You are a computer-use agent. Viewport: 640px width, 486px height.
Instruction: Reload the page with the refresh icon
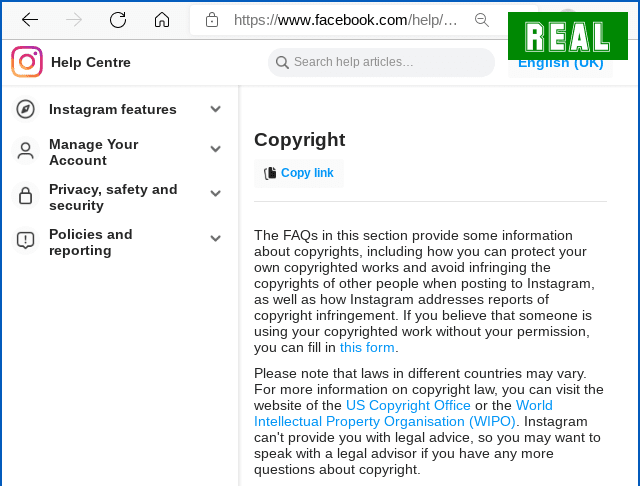[x=118, y=19]
